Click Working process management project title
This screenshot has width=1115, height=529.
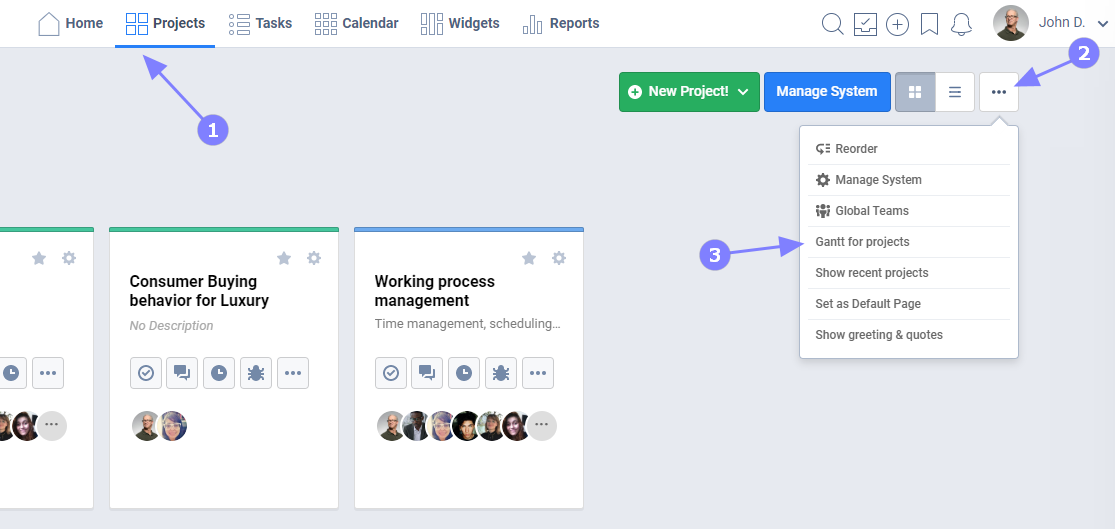click(435, 291)
